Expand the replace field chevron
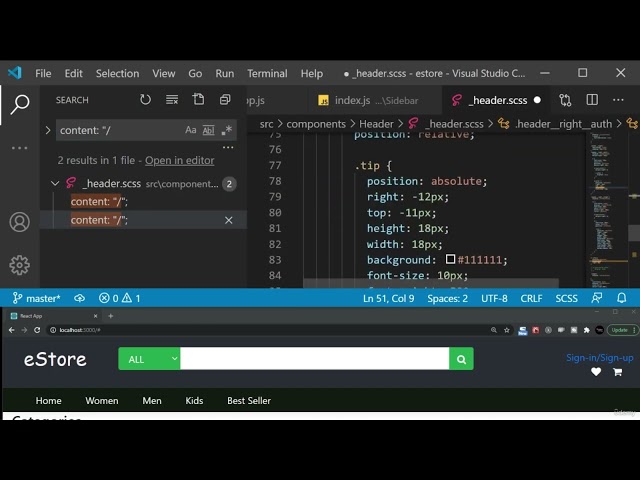Viewport: 640px width, 480px height. (x=48, y=130)
